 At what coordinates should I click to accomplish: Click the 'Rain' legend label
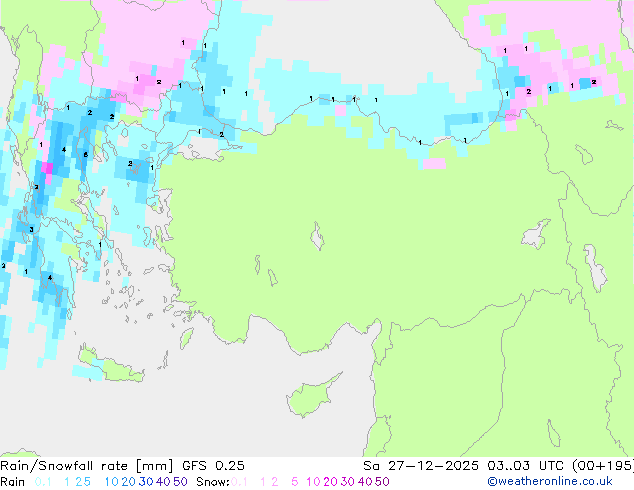tap(13, 482)
